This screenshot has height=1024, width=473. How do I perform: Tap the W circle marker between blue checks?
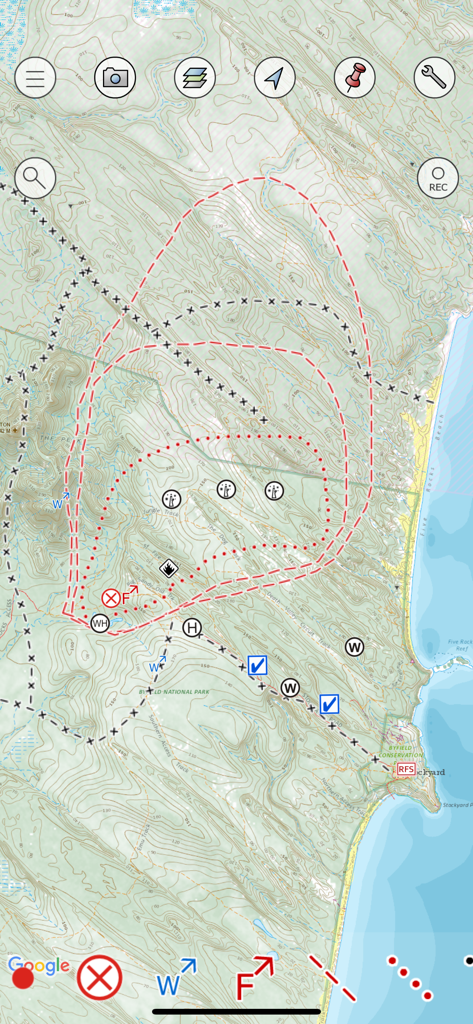point(291,688)
